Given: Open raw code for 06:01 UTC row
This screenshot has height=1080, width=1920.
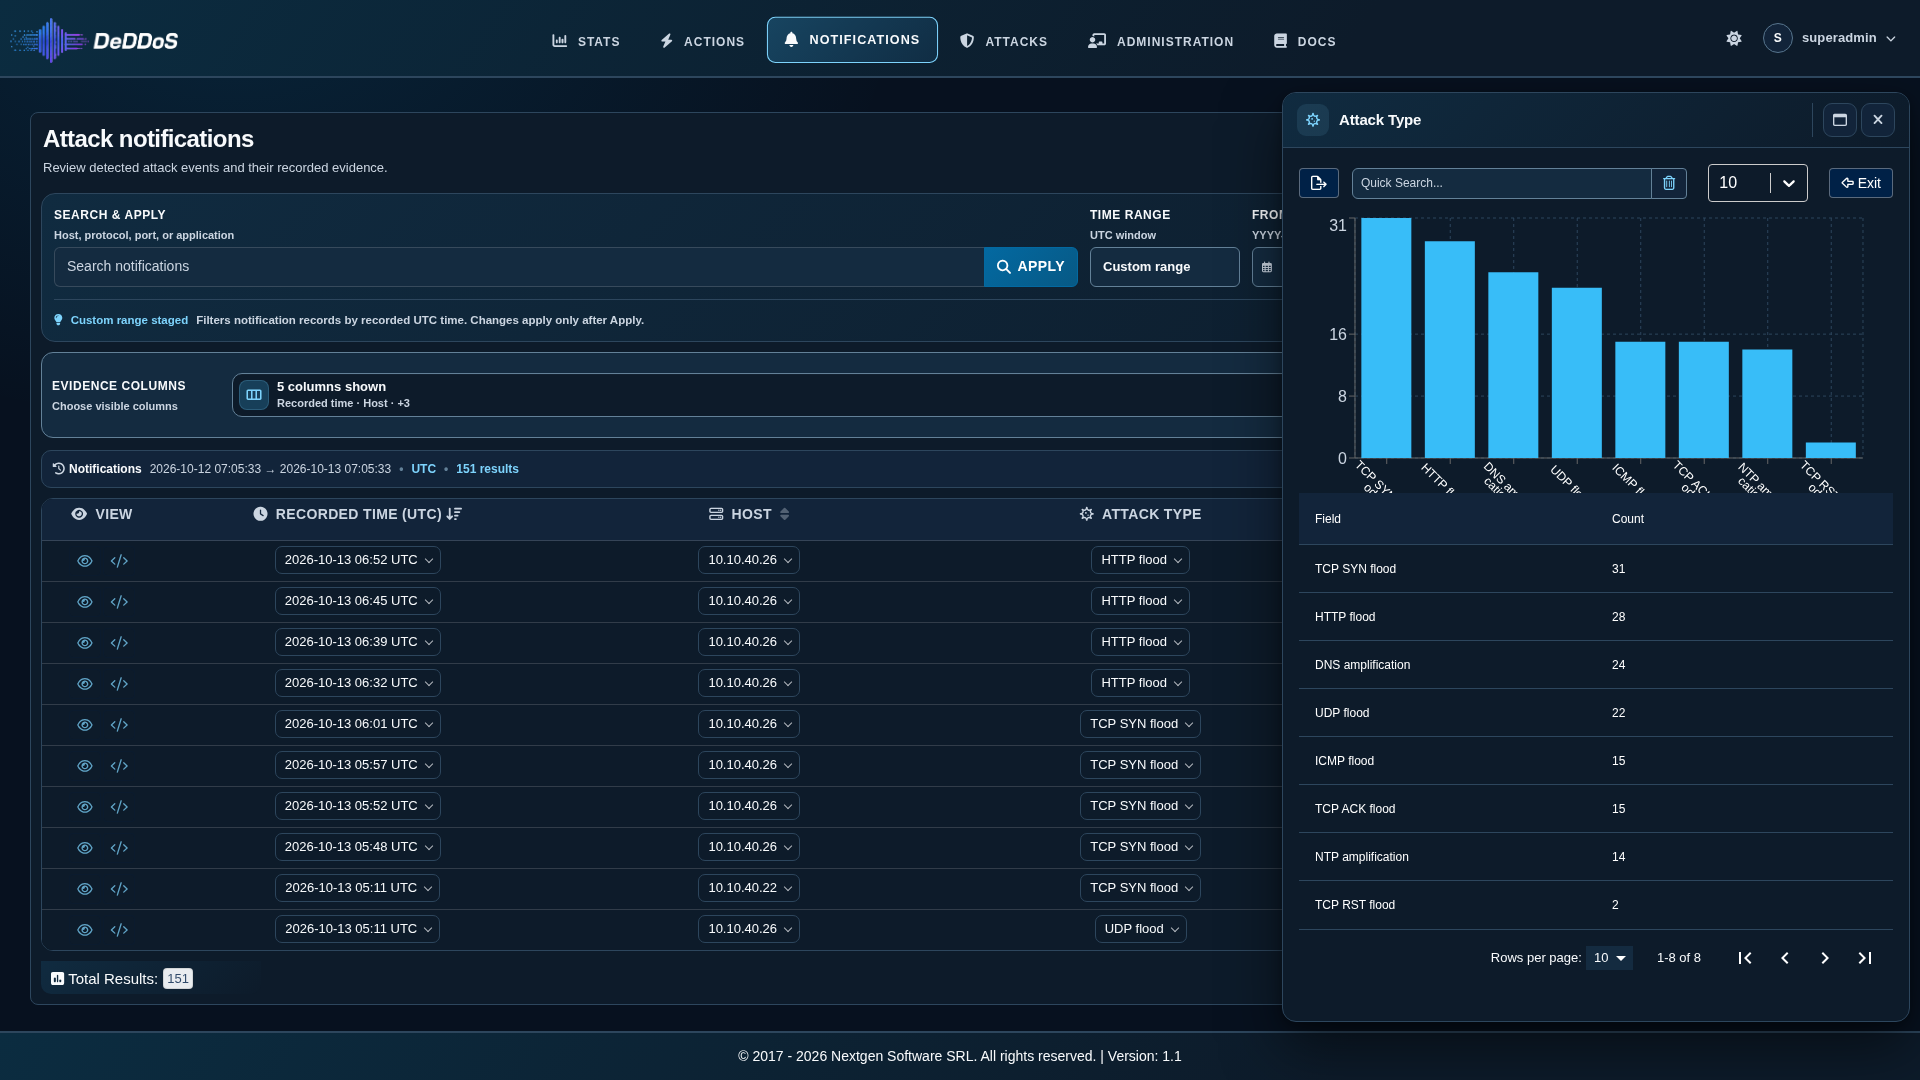Looking at the screenshot, I should [x=119, y=725].
